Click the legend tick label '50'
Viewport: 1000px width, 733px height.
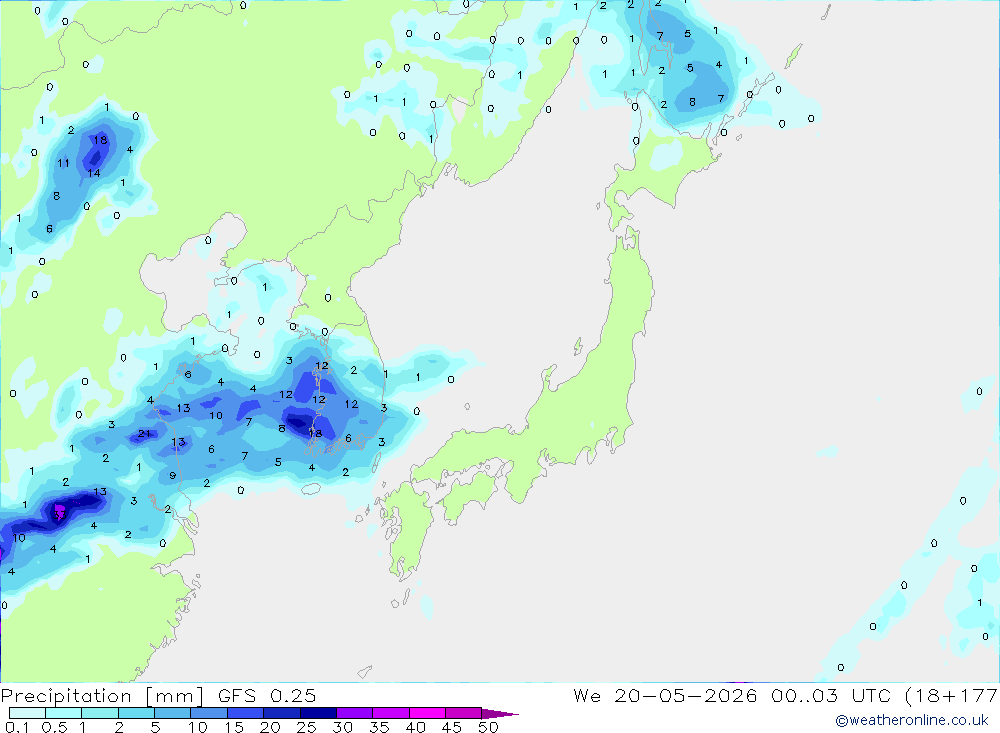tap(489, 727)
